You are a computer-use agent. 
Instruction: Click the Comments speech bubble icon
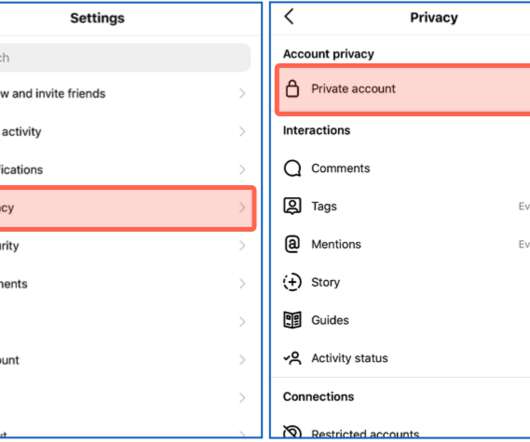tap(292, 168)
